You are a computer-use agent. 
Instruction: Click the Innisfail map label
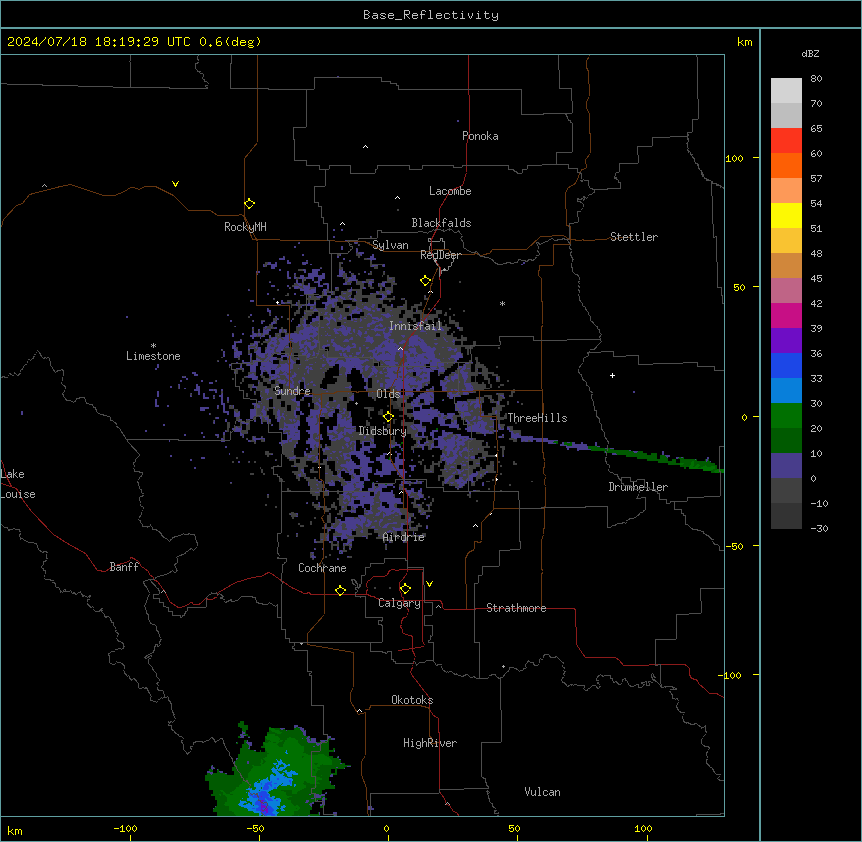point(415,326)
